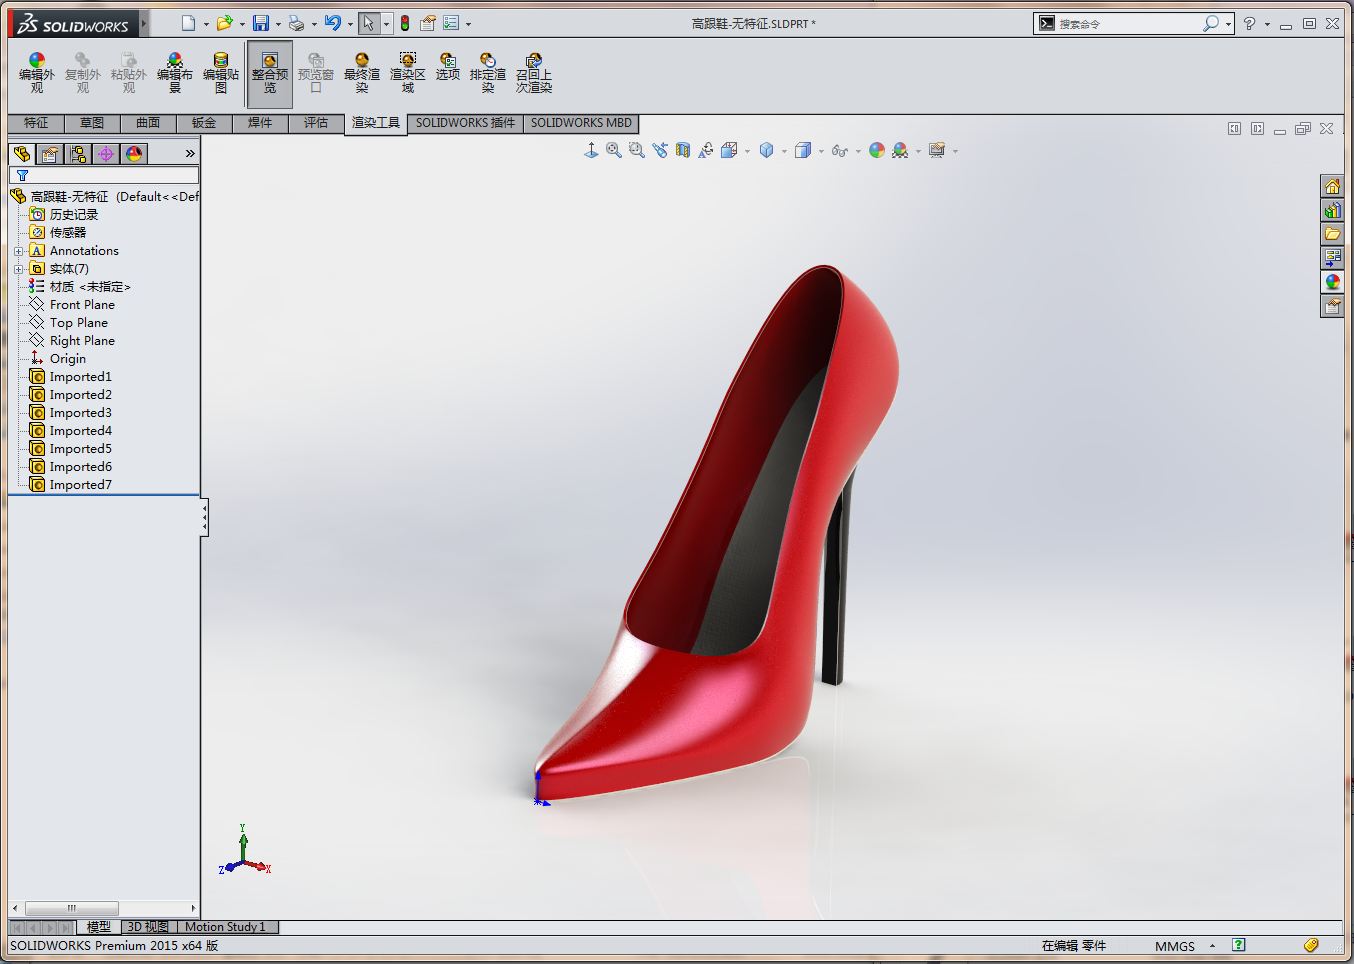Screen dimensions: 1354x964
Task: Expand the Annotations tree node
Action: pyautogui.click(x=18, y=251)
